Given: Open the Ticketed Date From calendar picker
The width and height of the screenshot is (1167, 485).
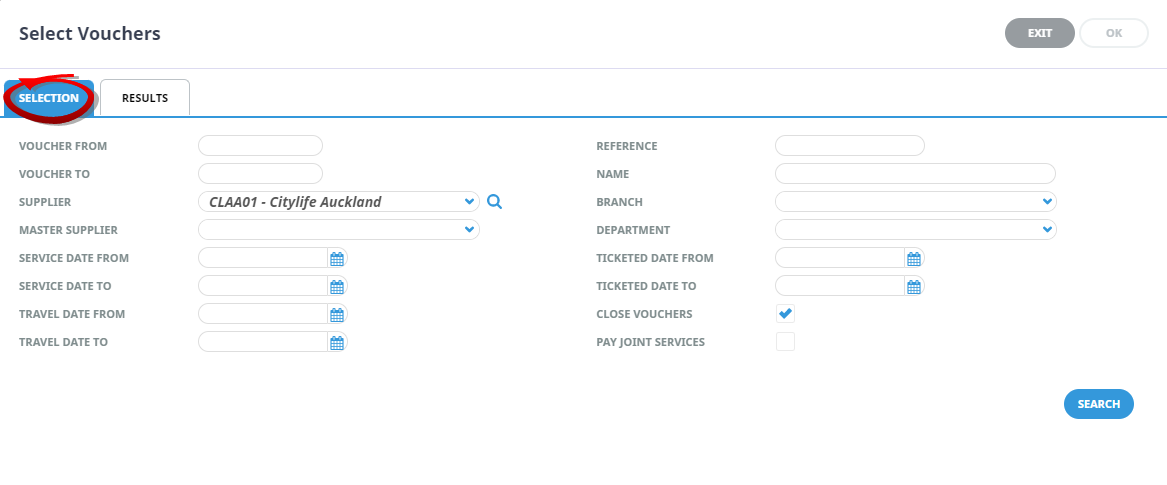Looking at the screenshot, I should (x=913, y=258).
